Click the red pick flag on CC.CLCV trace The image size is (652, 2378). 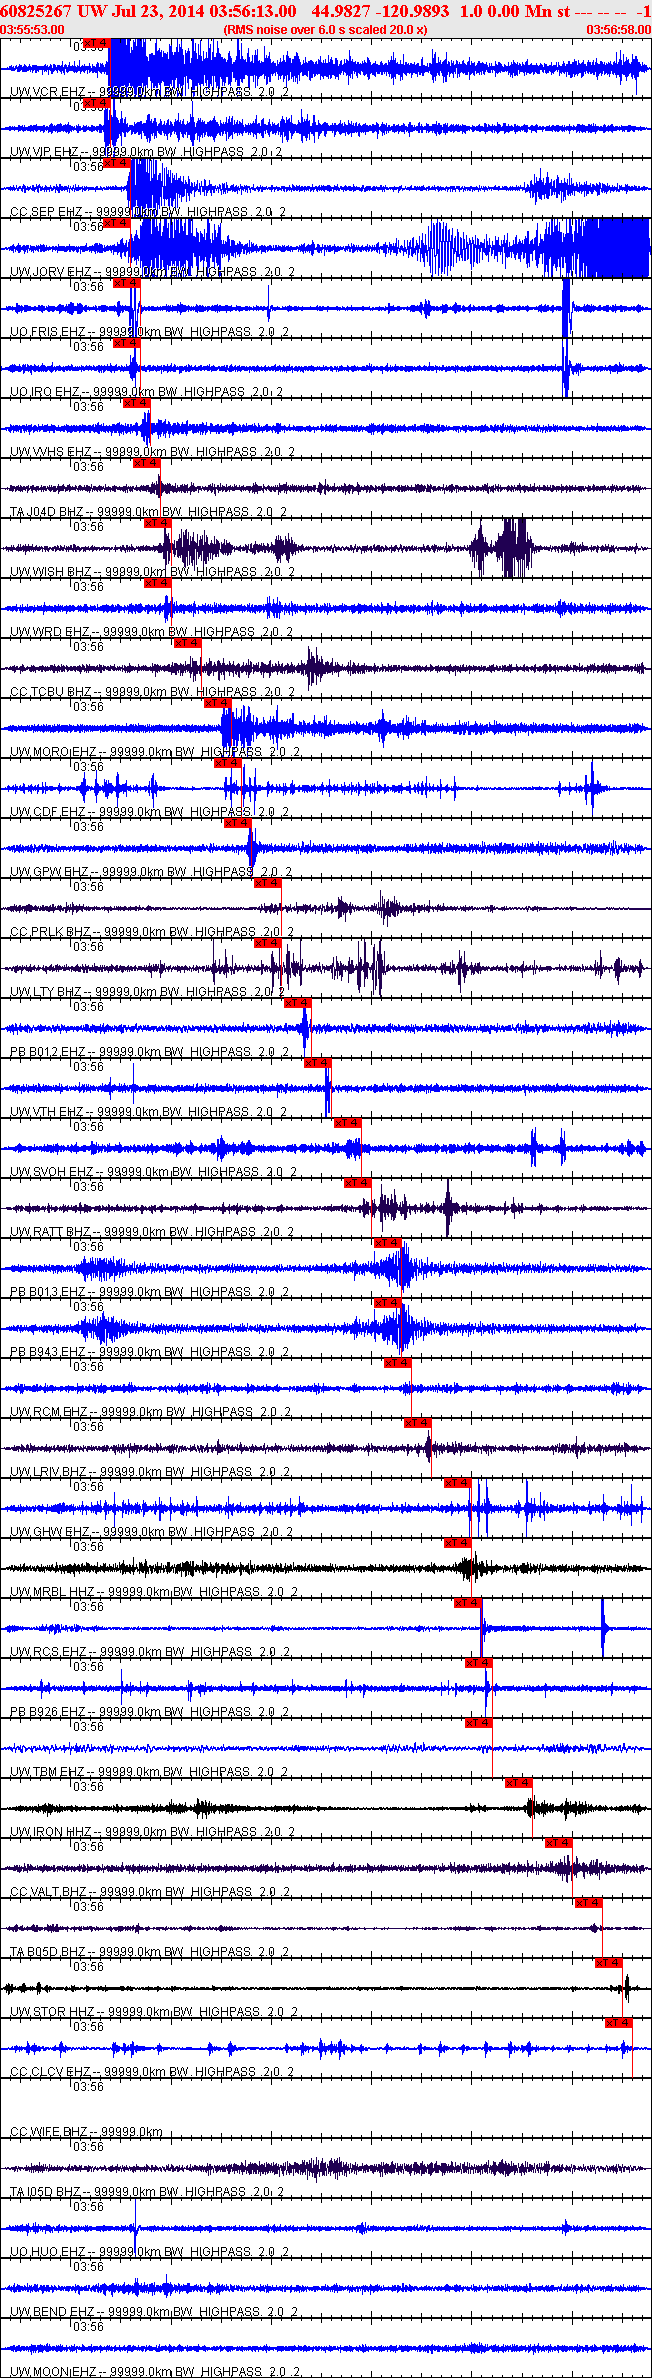[618, 2023]
